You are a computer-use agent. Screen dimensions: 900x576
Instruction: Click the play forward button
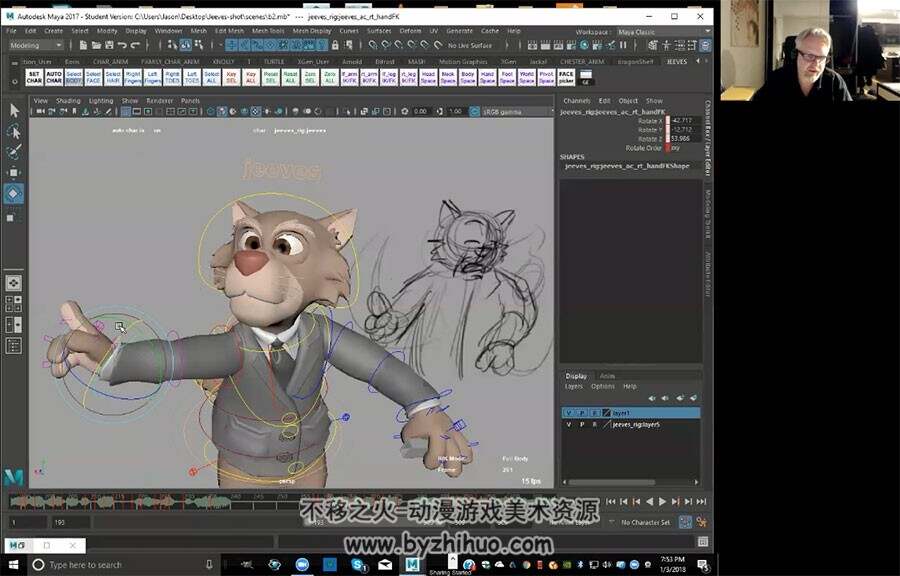point(662,501)
